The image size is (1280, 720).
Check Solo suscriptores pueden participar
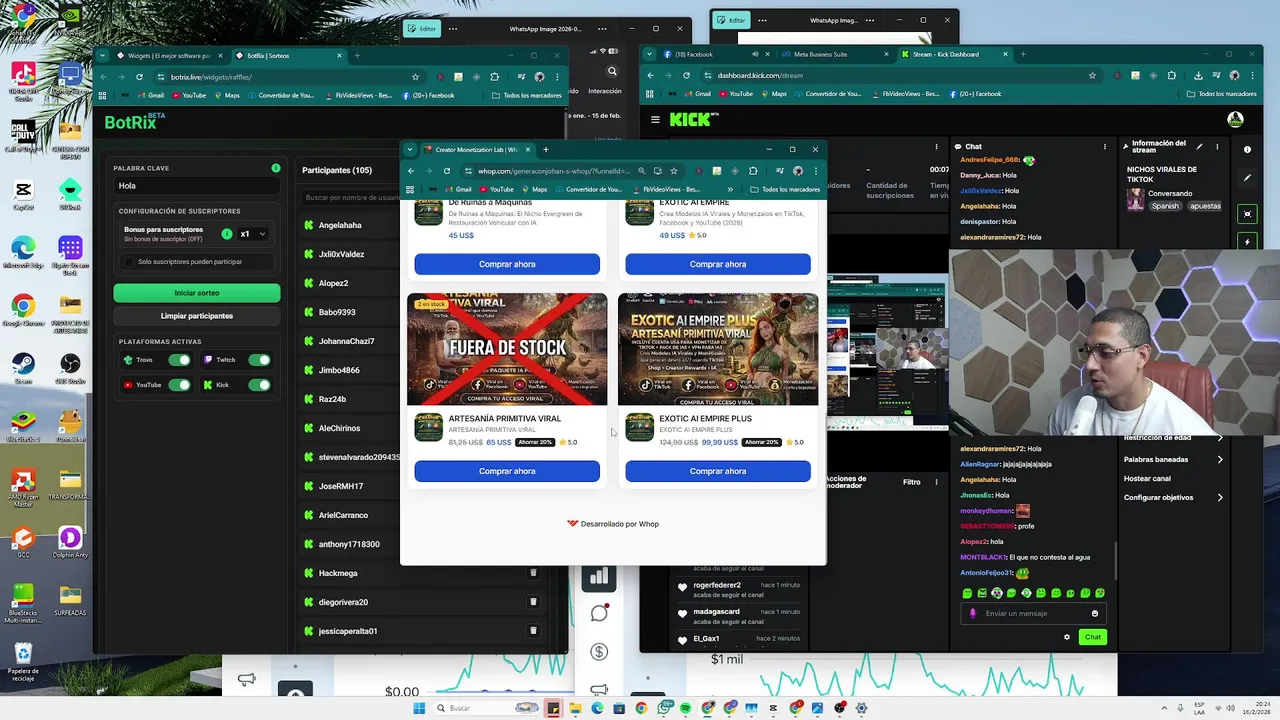click(129, 262)
